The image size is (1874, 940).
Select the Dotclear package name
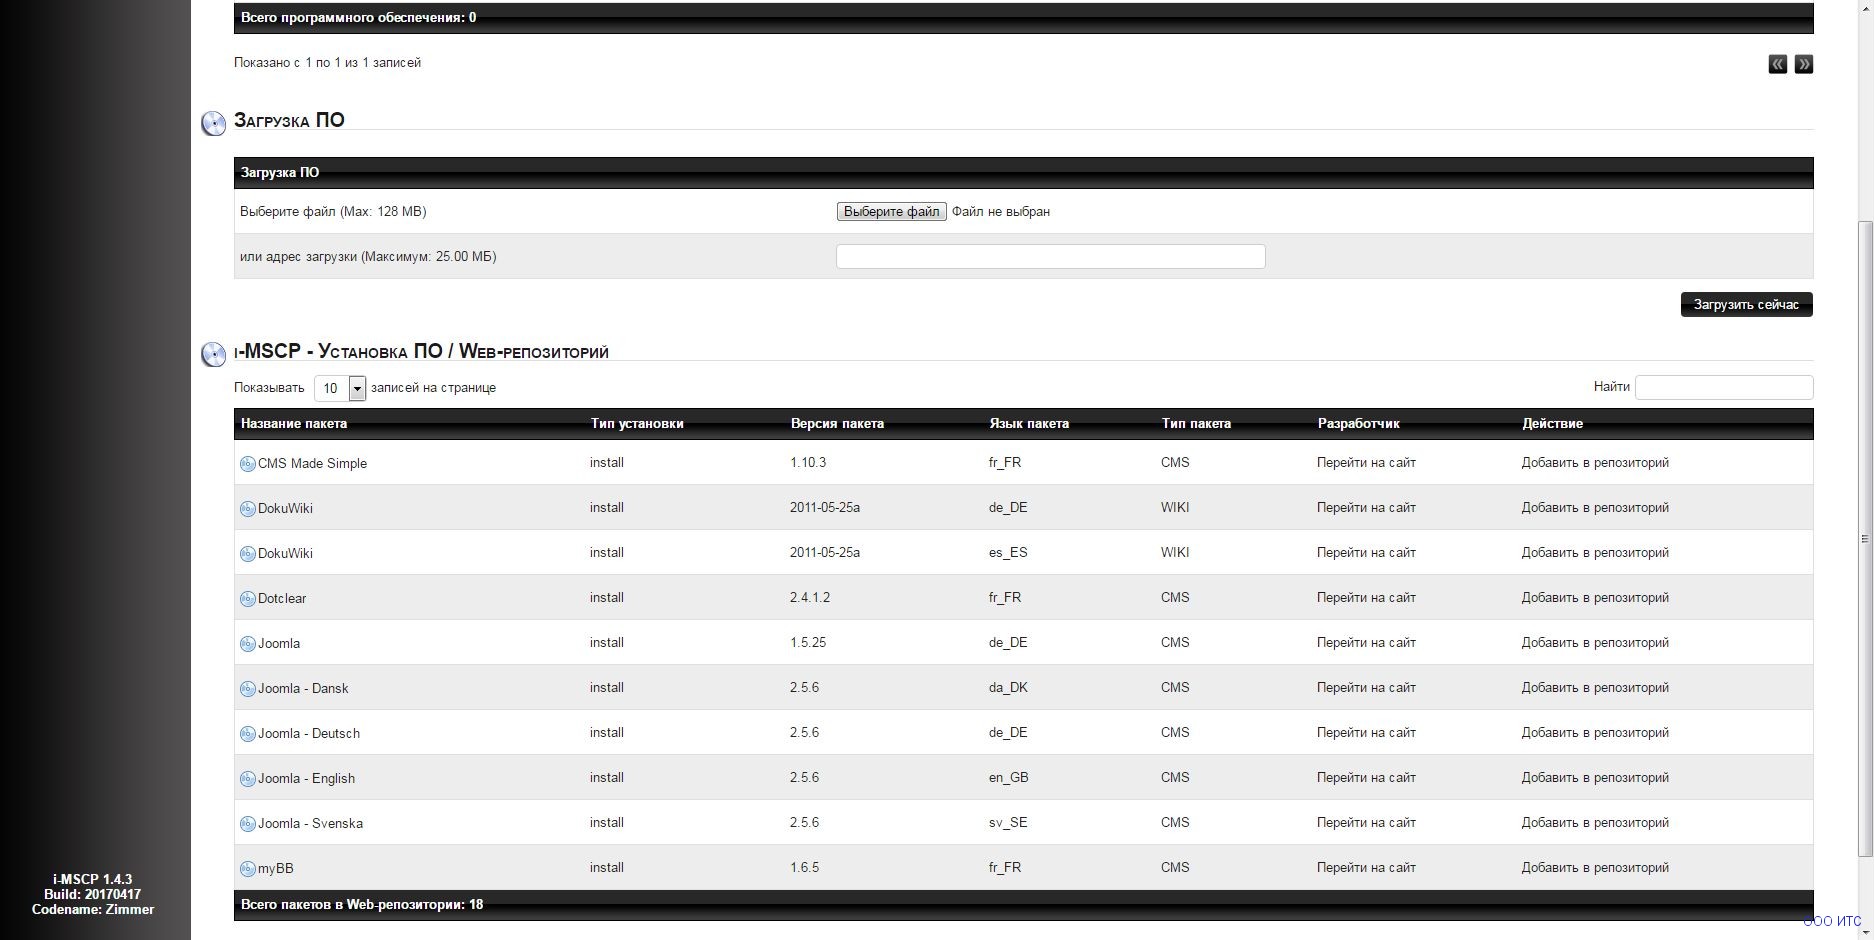tap(282, 598)
